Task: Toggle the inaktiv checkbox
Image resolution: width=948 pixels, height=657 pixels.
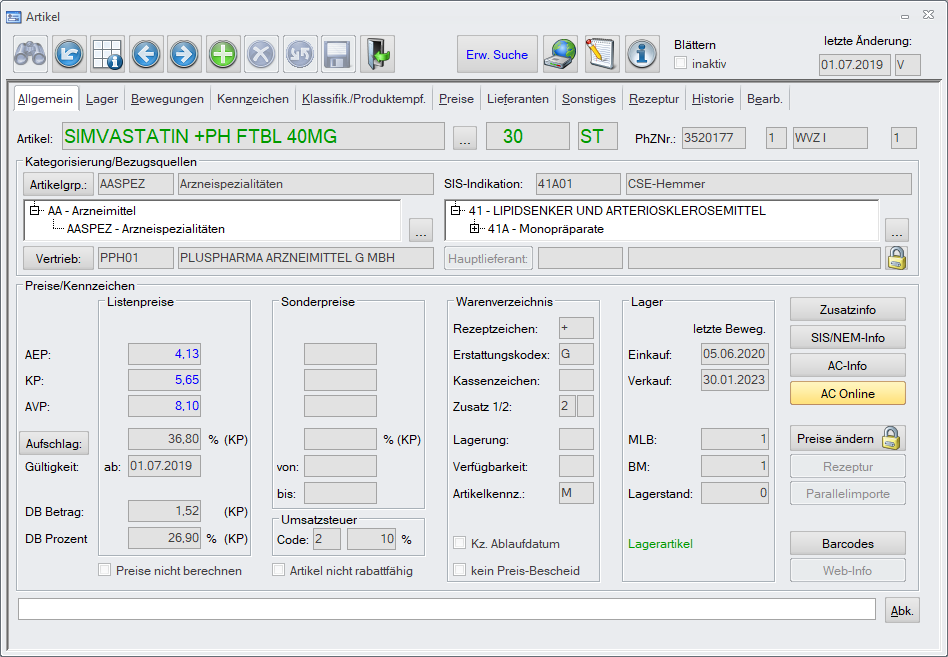Action: 681,63
